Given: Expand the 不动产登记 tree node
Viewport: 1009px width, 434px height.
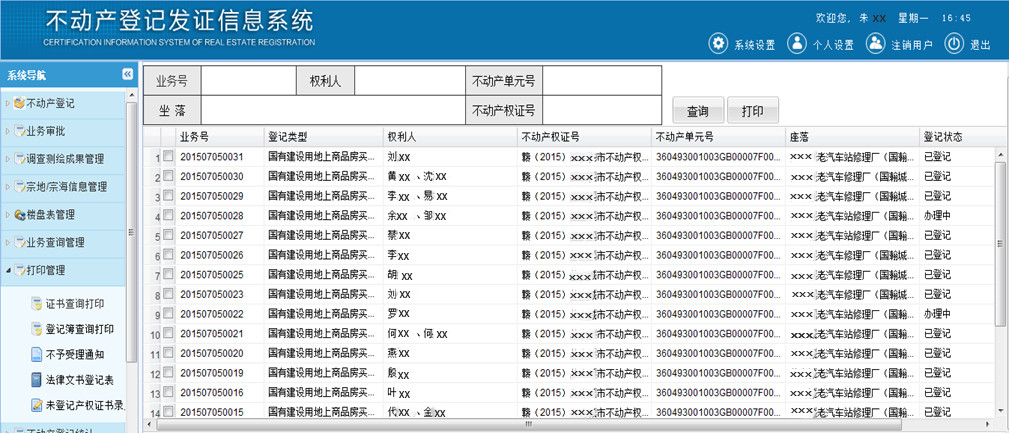Looking at the screenshot, I should point(8,103).
